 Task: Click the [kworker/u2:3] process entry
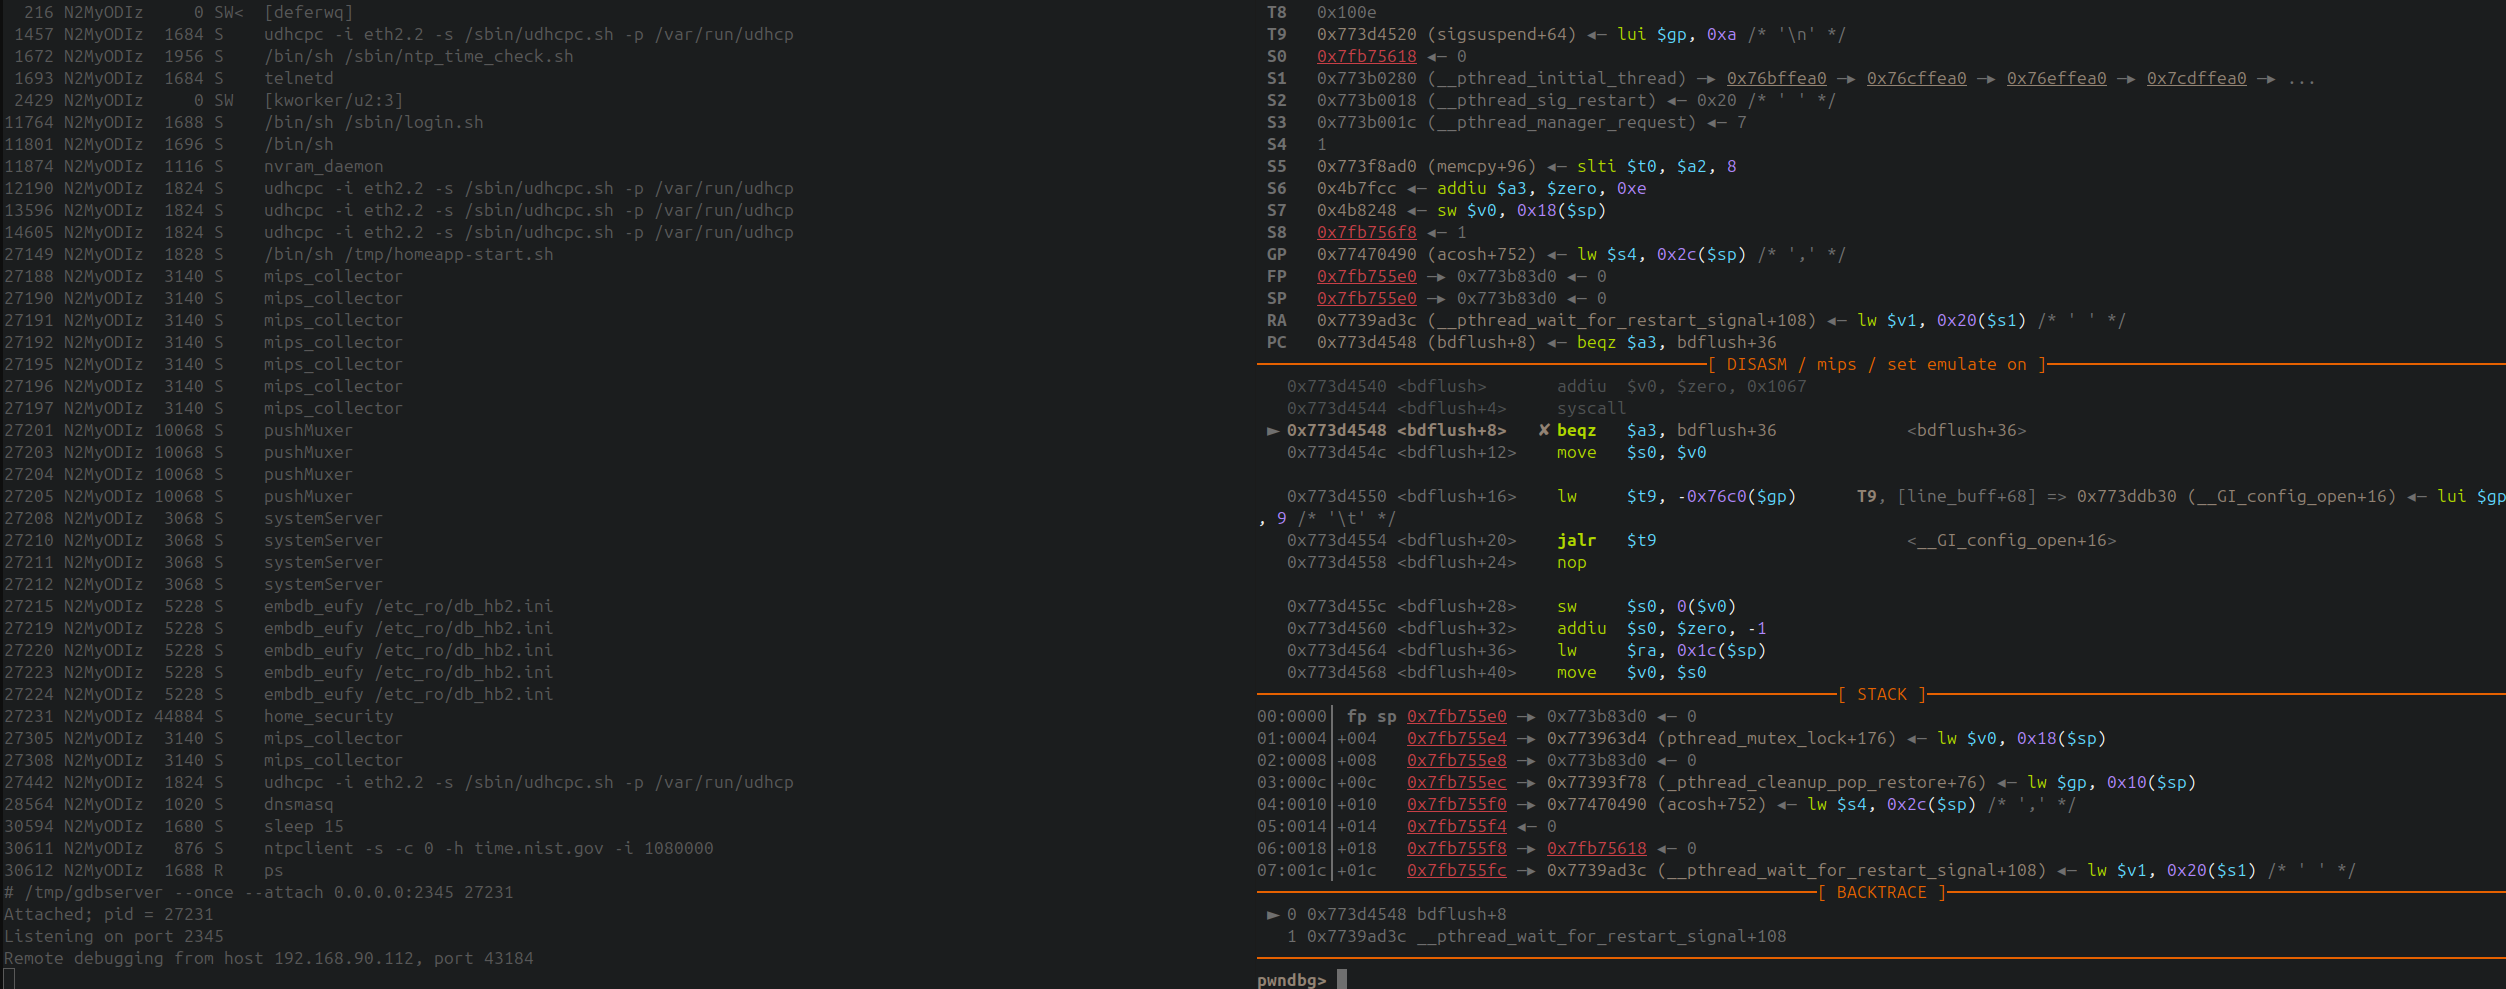[209, 100]
